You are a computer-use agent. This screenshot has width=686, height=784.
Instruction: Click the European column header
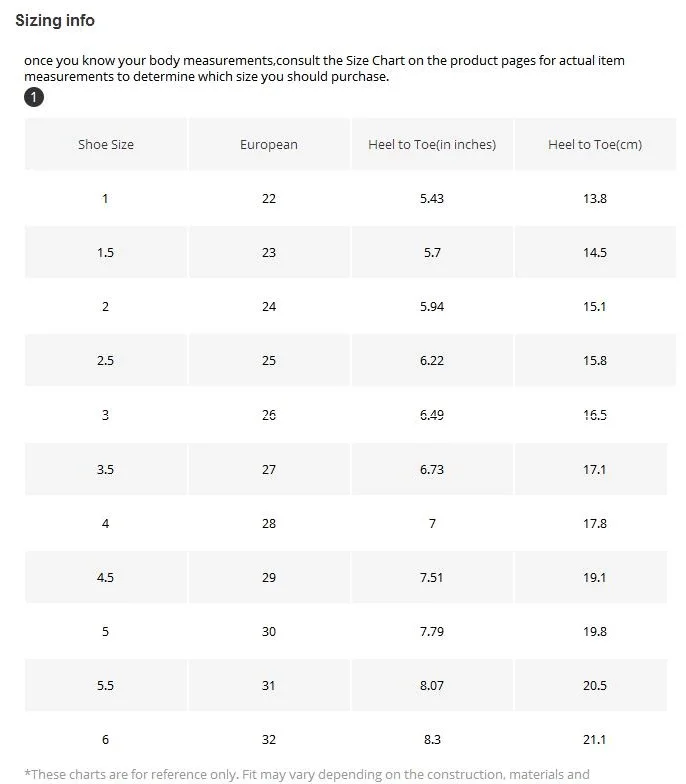(269, 144)
